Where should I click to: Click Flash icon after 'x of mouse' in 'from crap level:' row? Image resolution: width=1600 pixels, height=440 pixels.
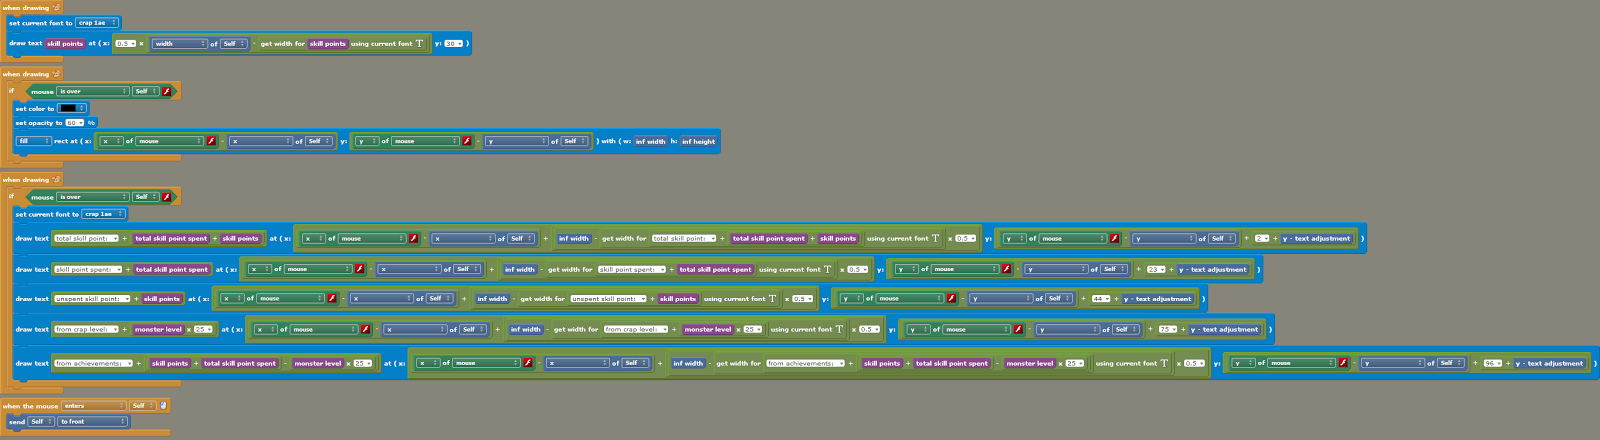[365, 329]
